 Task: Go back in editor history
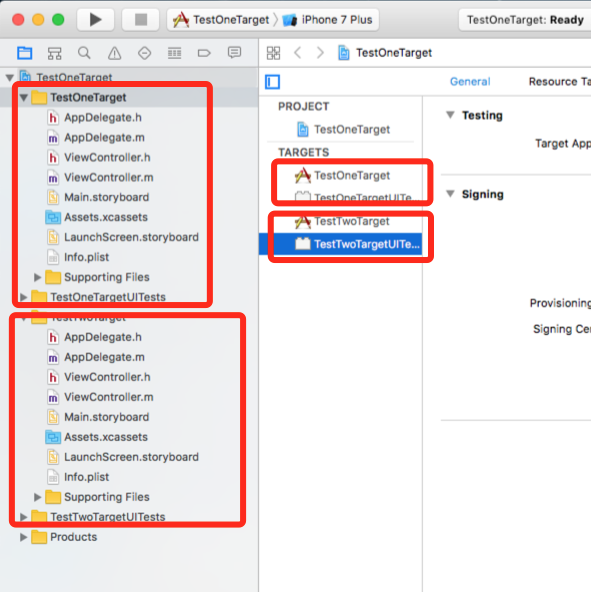point(298,53)
